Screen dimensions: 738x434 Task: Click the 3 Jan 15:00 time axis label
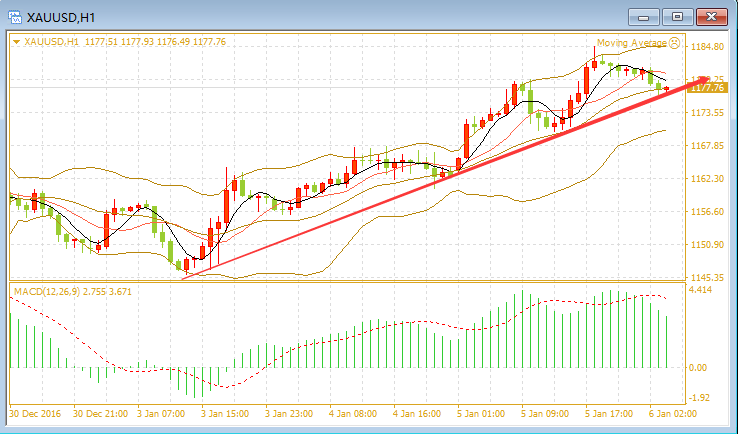[225, 414]
